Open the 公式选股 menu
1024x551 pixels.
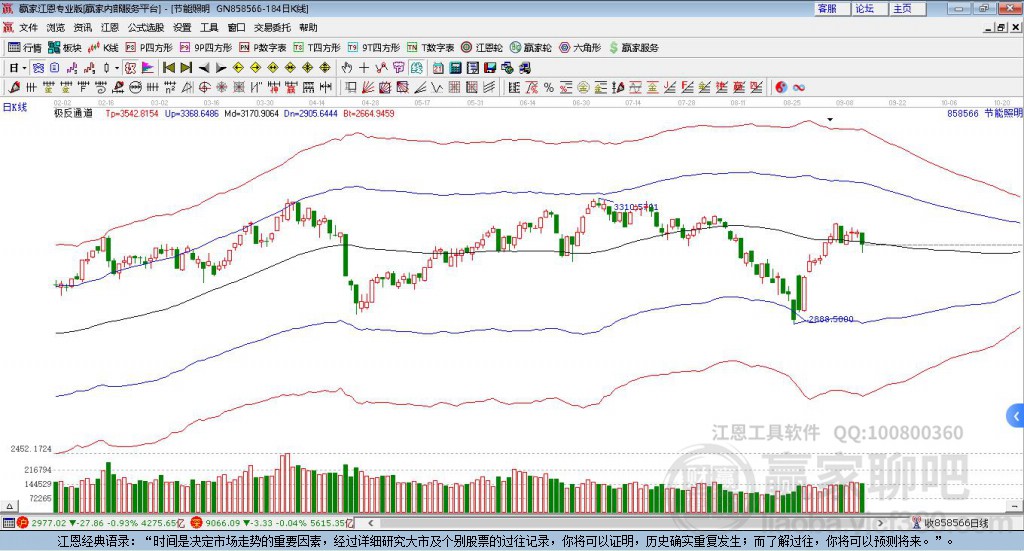tap(146, 27)
